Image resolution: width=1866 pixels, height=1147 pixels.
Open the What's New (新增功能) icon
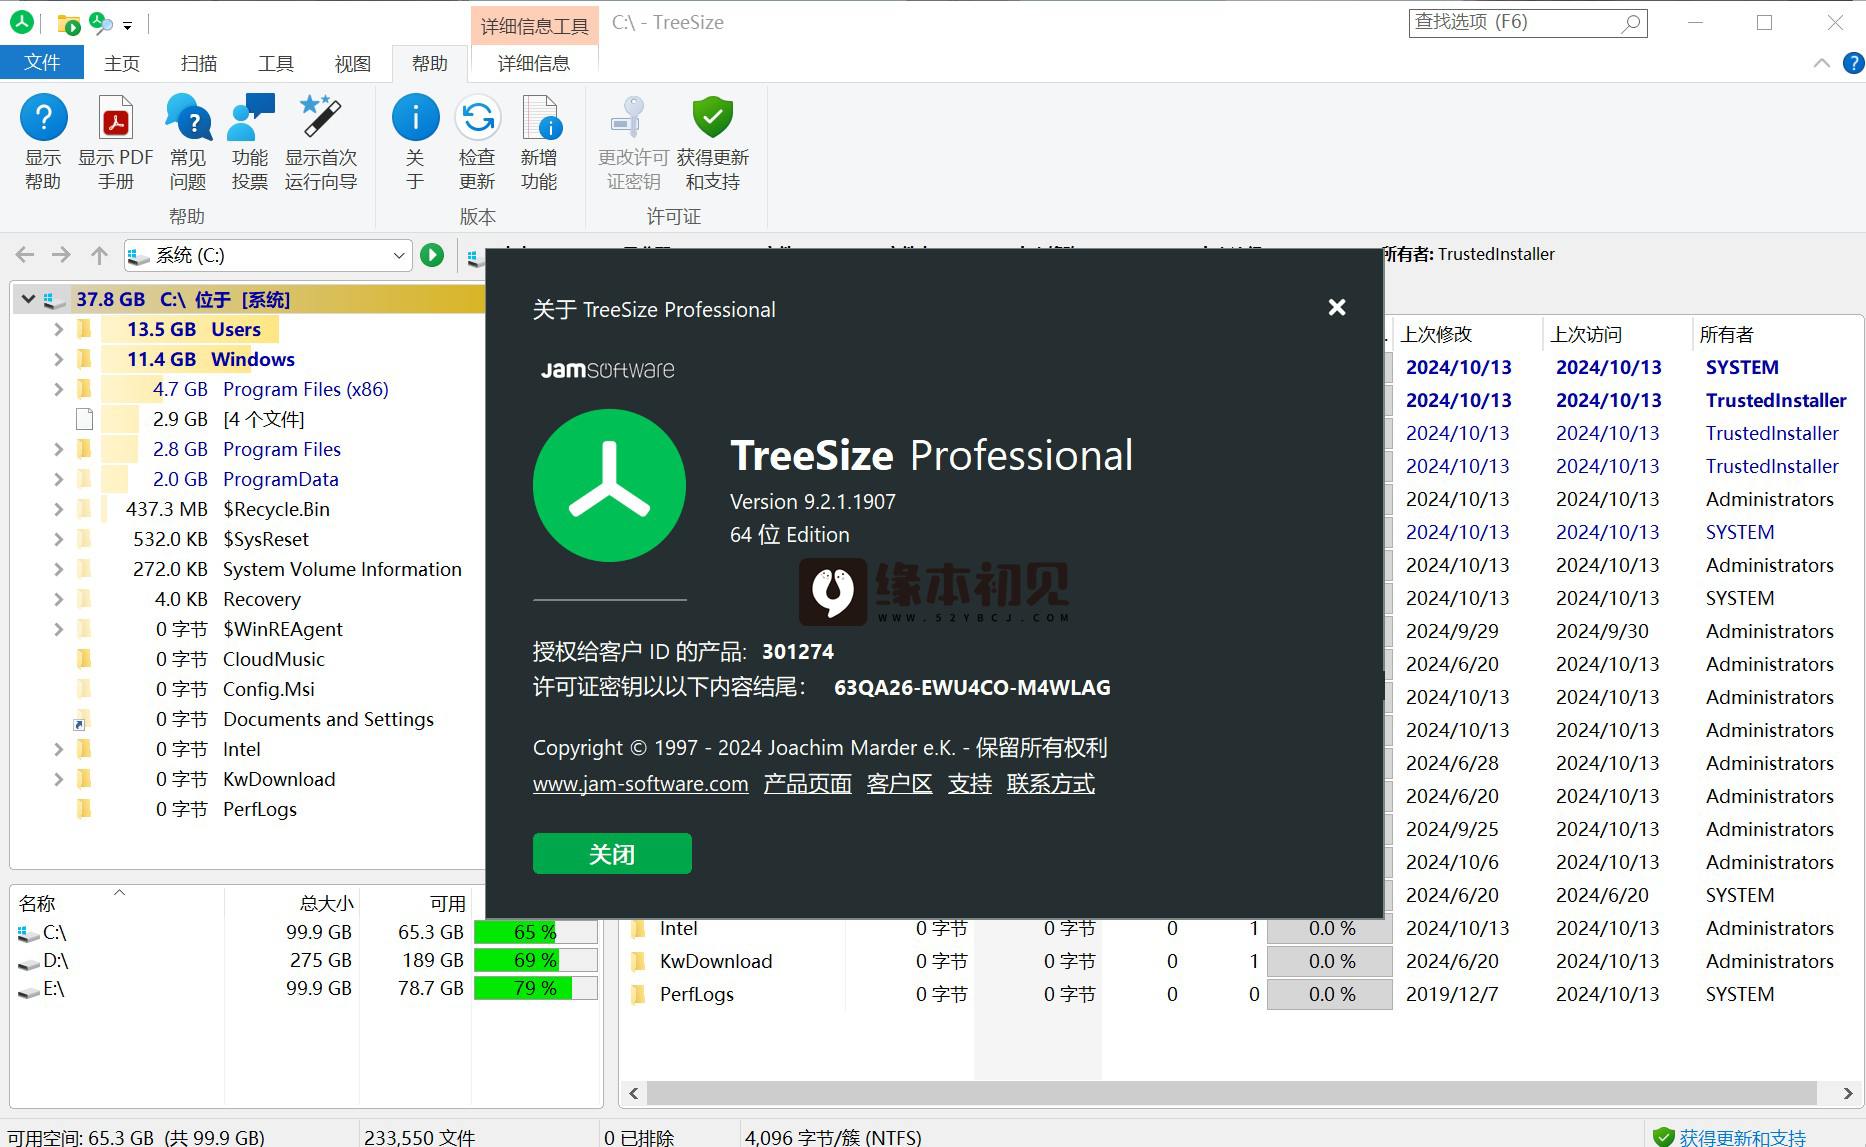(540, 119)
